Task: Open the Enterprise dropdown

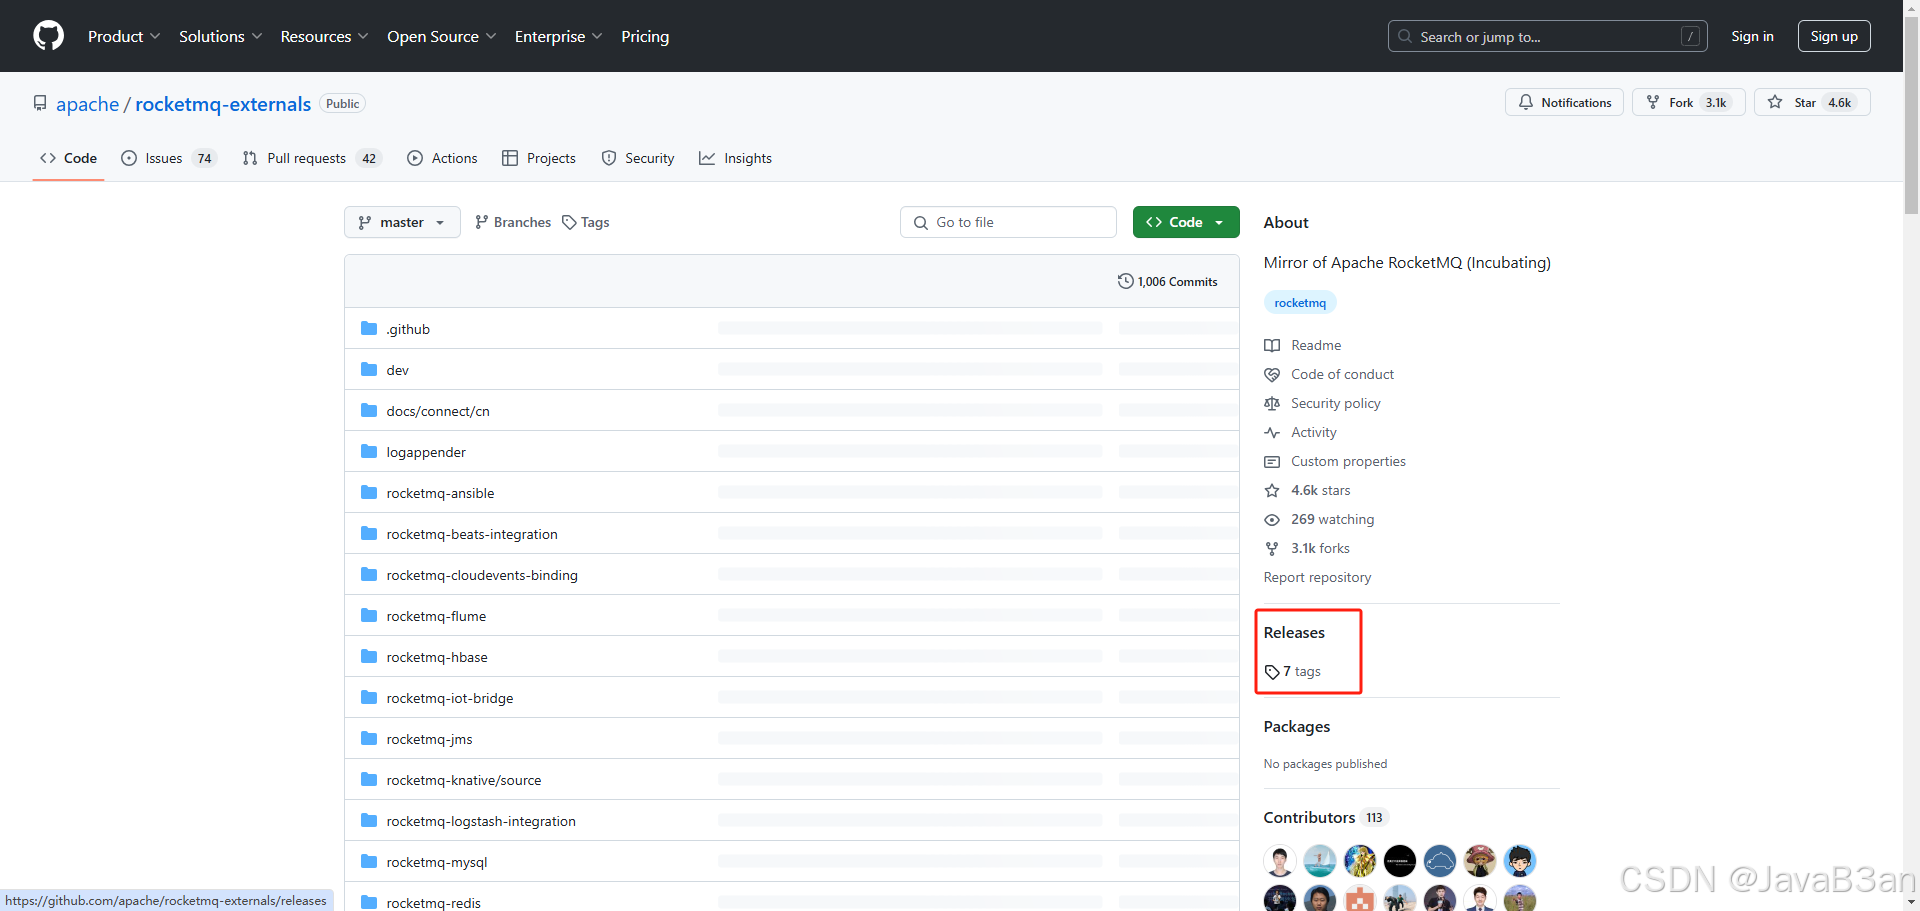Action: point(558,36)
